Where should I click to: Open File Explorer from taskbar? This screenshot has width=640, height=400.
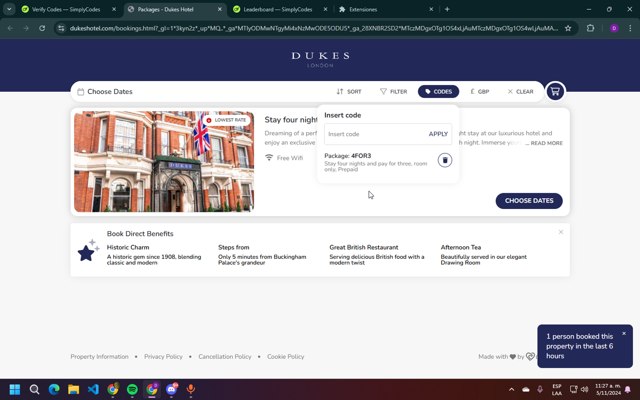point(73,389)
